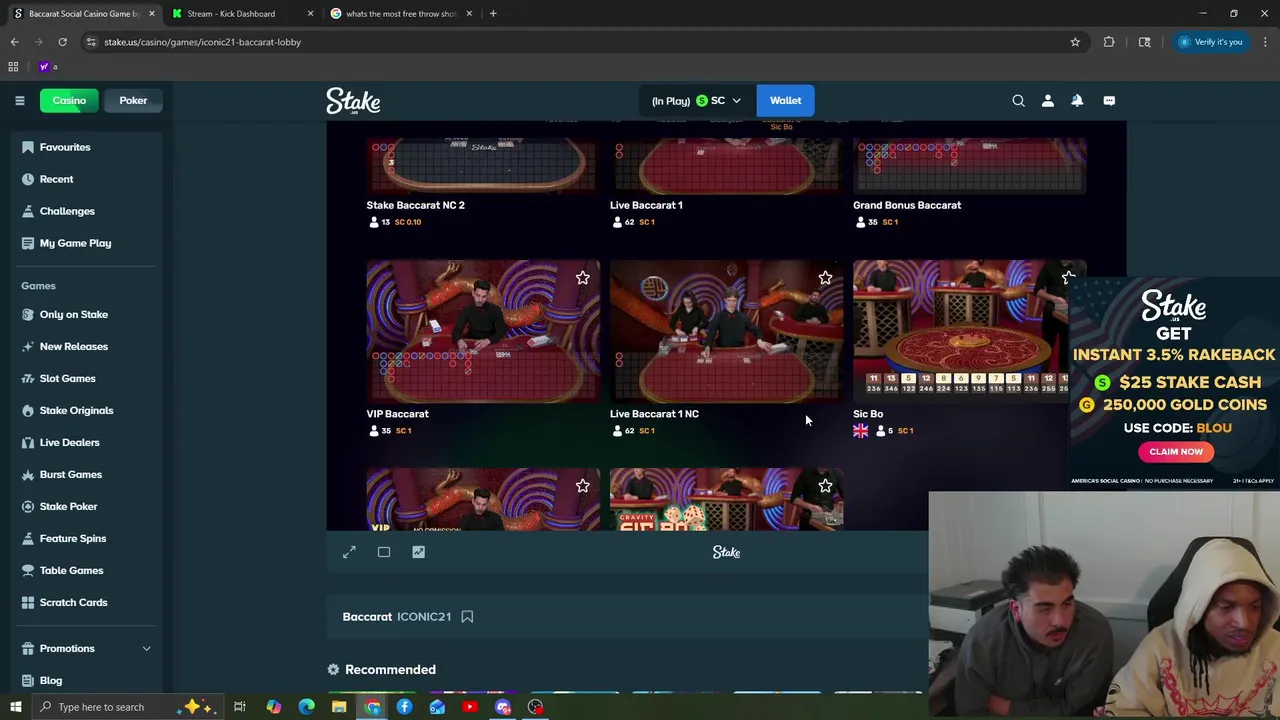The height and width of the screenshot is (720, 1280).
Task: Close the Kick Dashboard tab
Action: 310,14
